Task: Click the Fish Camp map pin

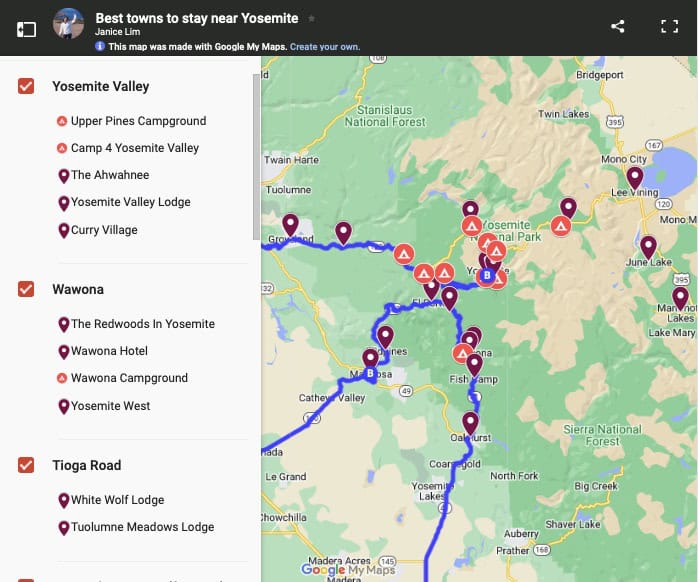Action: coord(475,365)
